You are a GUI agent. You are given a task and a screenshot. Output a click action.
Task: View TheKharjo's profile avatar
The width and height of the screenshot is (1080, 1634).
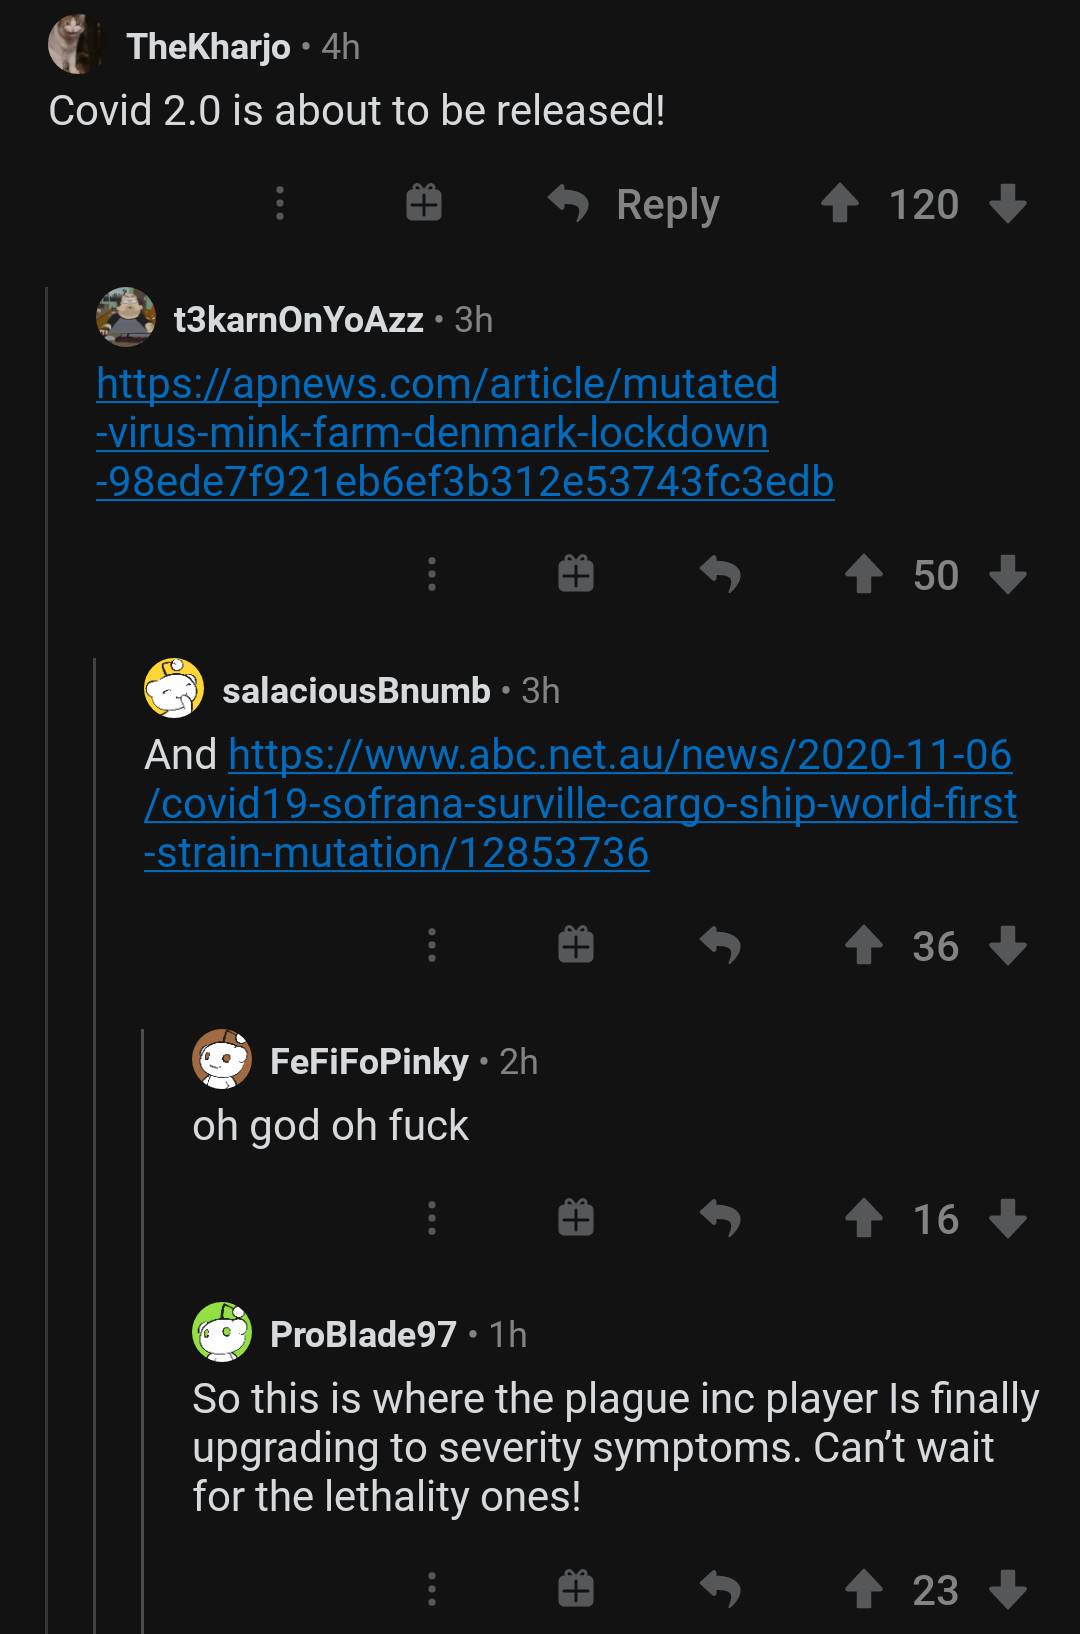click(x=76, y=46)
